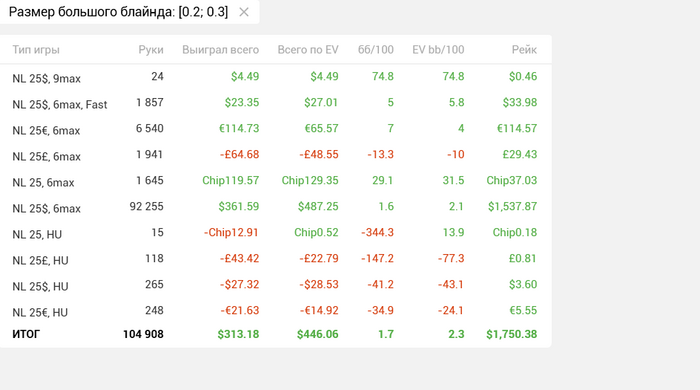Select the 'NL 25$, 6max' row
This screenshot has height=390, width=700.
275,207
